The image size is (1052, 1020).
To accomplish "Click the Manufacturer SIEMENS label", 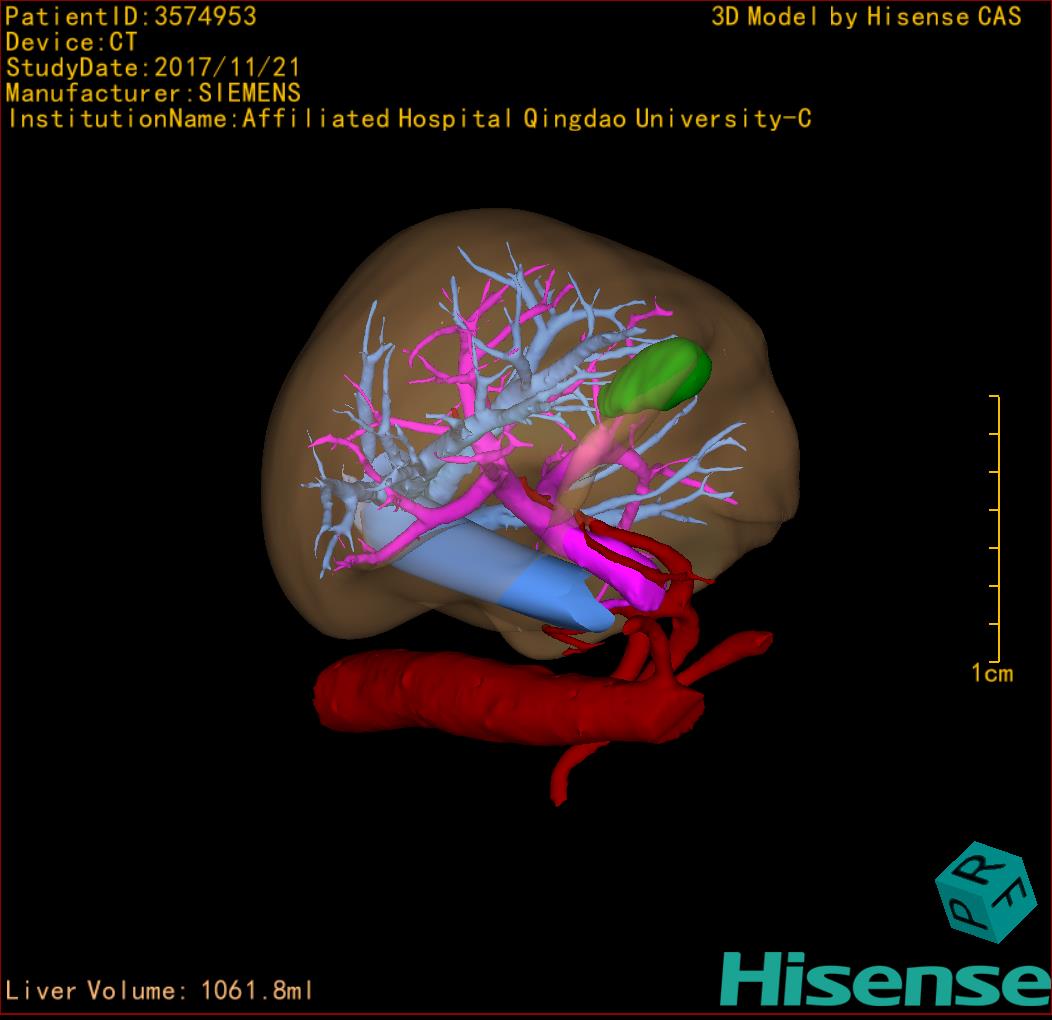I will tap(153, 93).
